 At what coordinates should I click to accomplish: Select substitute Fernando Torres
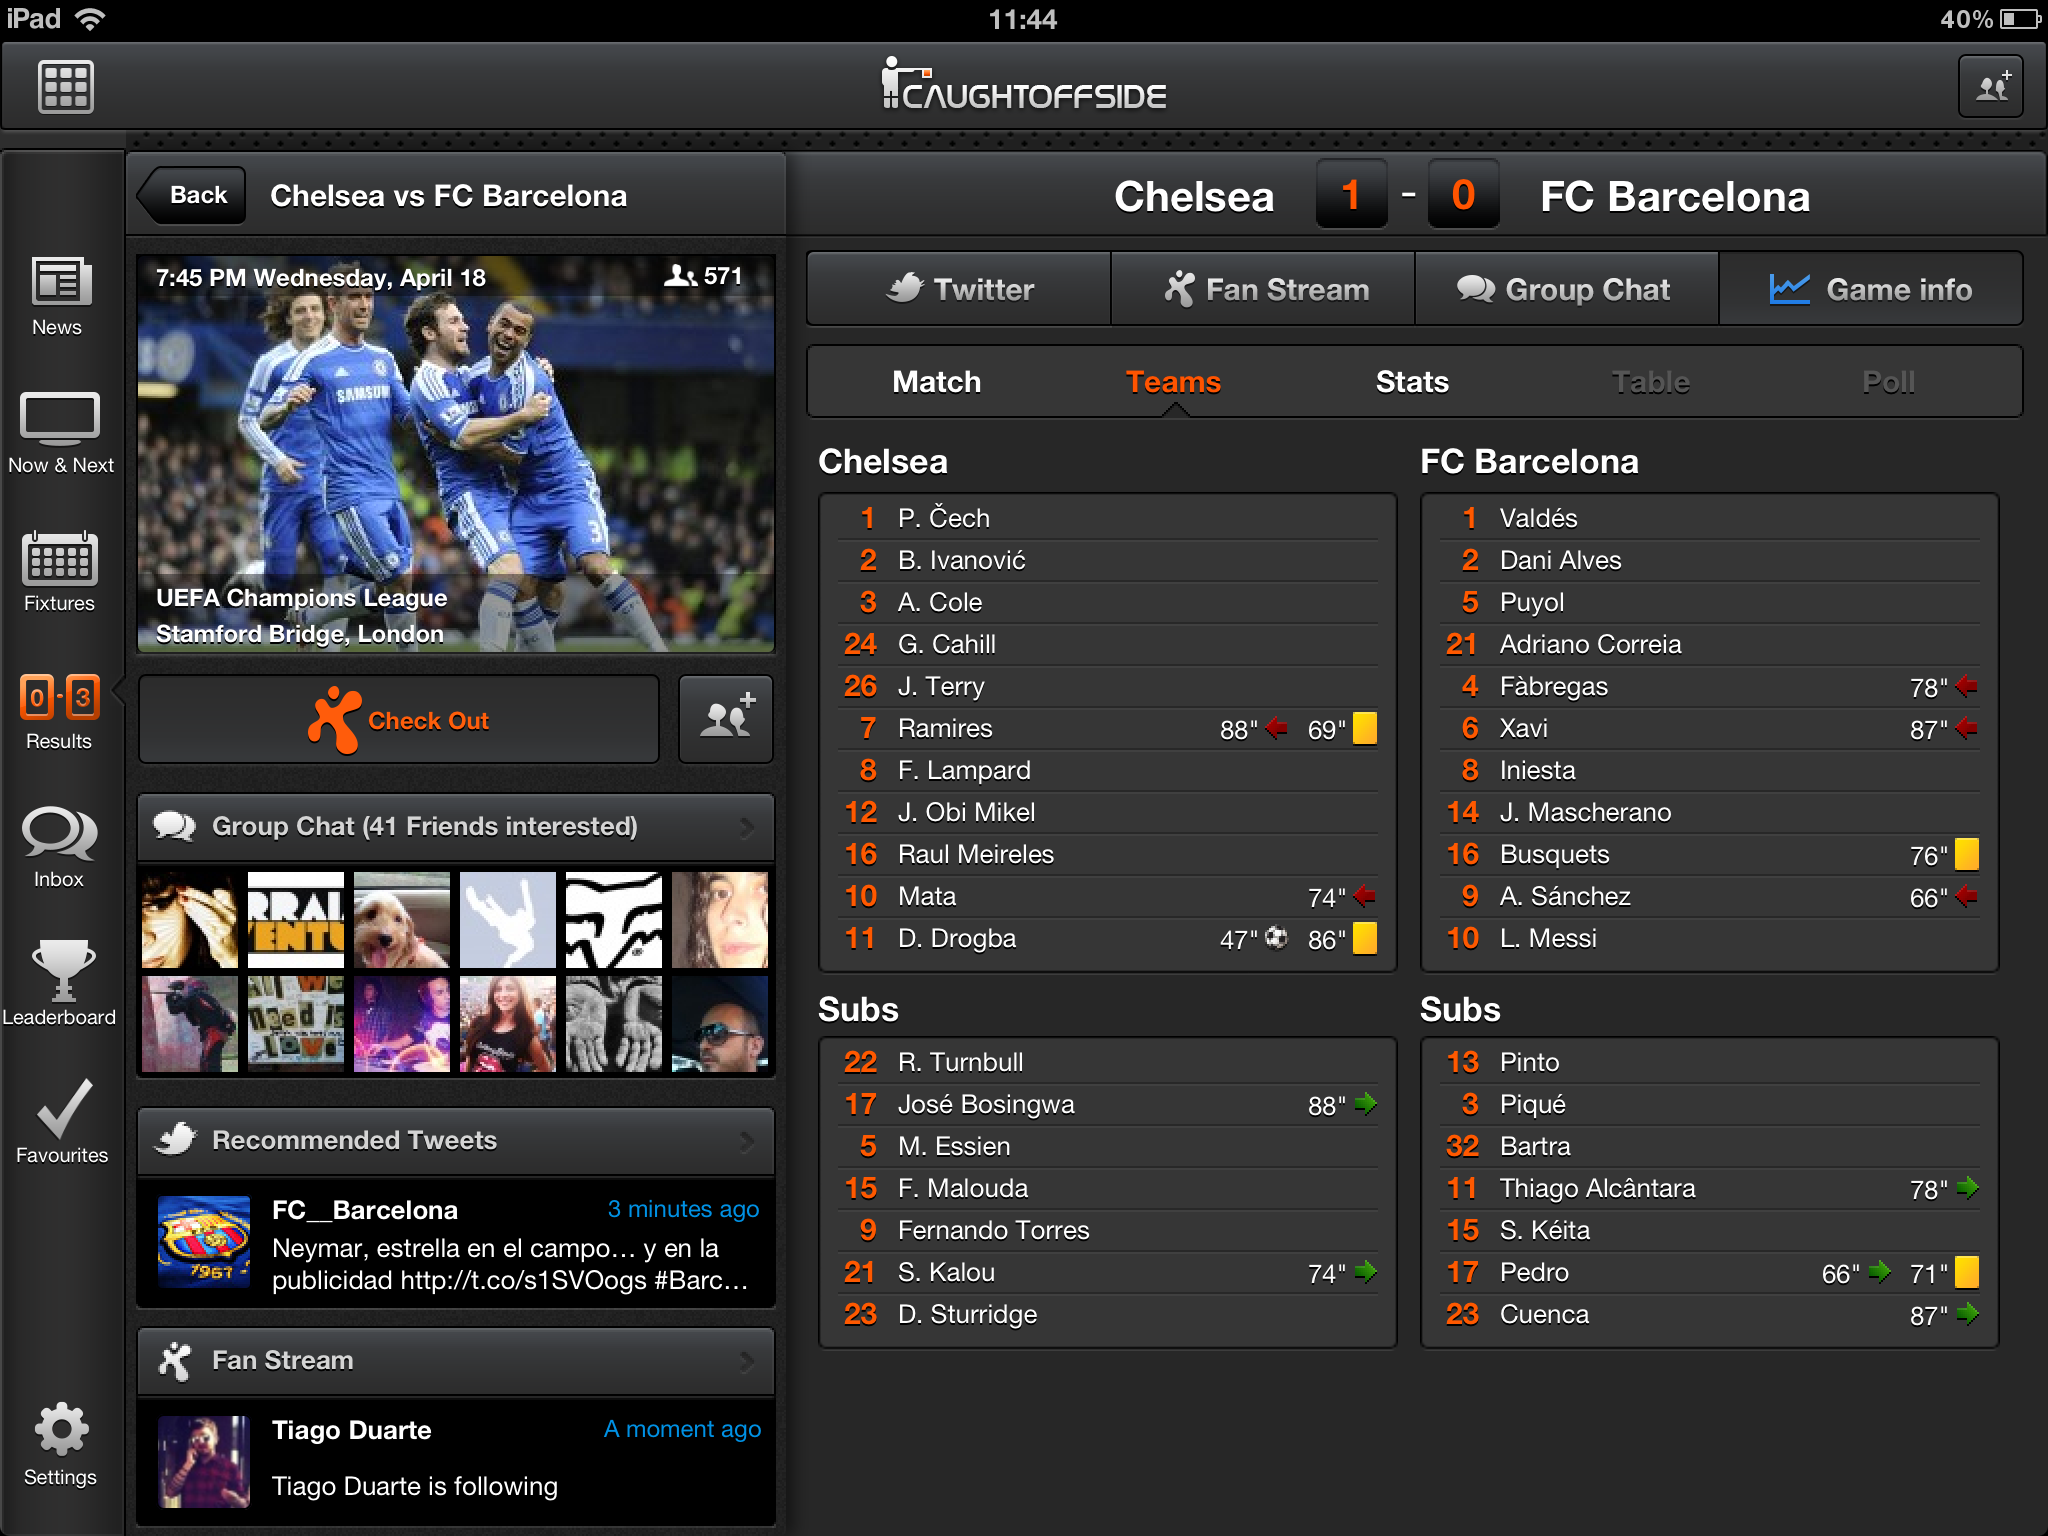(1108, 1230)
